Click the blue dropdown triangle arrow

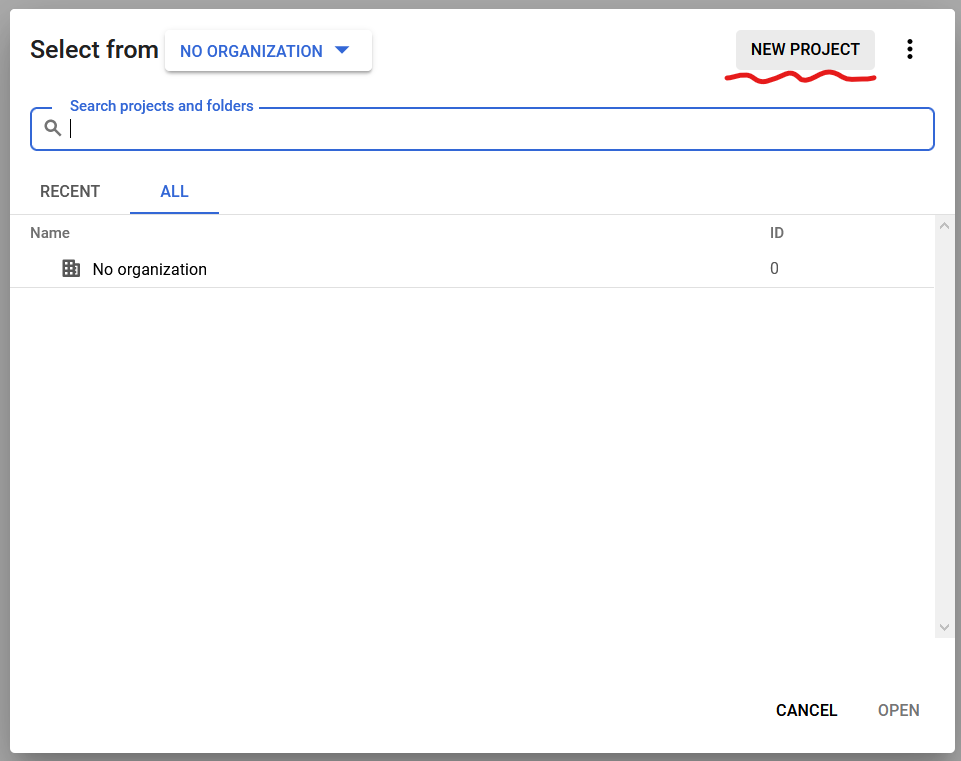pos(342,50)
